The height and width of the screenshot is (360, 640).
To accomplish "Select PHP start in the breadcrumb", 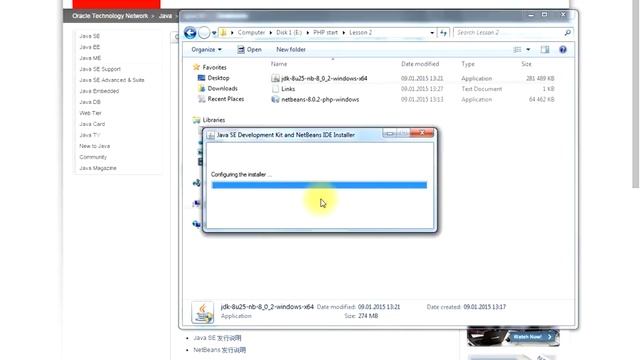I will 325,32.
